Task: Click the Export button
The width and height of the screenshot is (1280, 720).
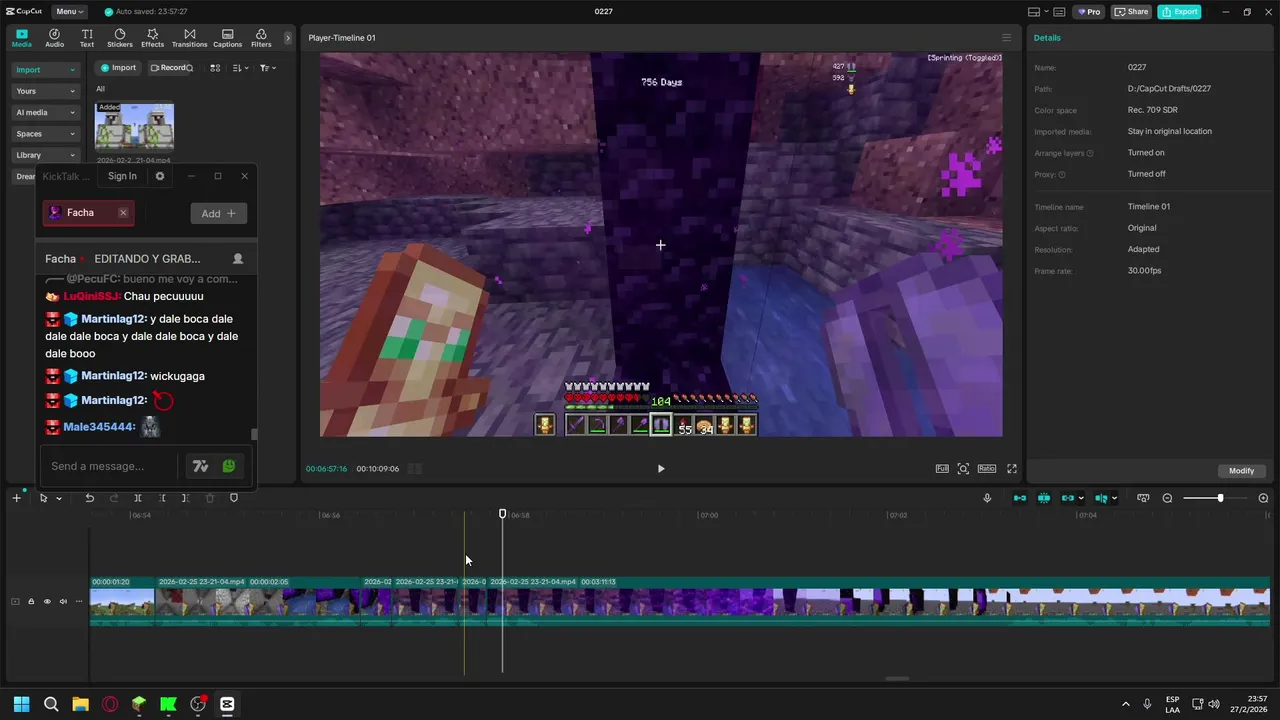Action: [1180, 12]
